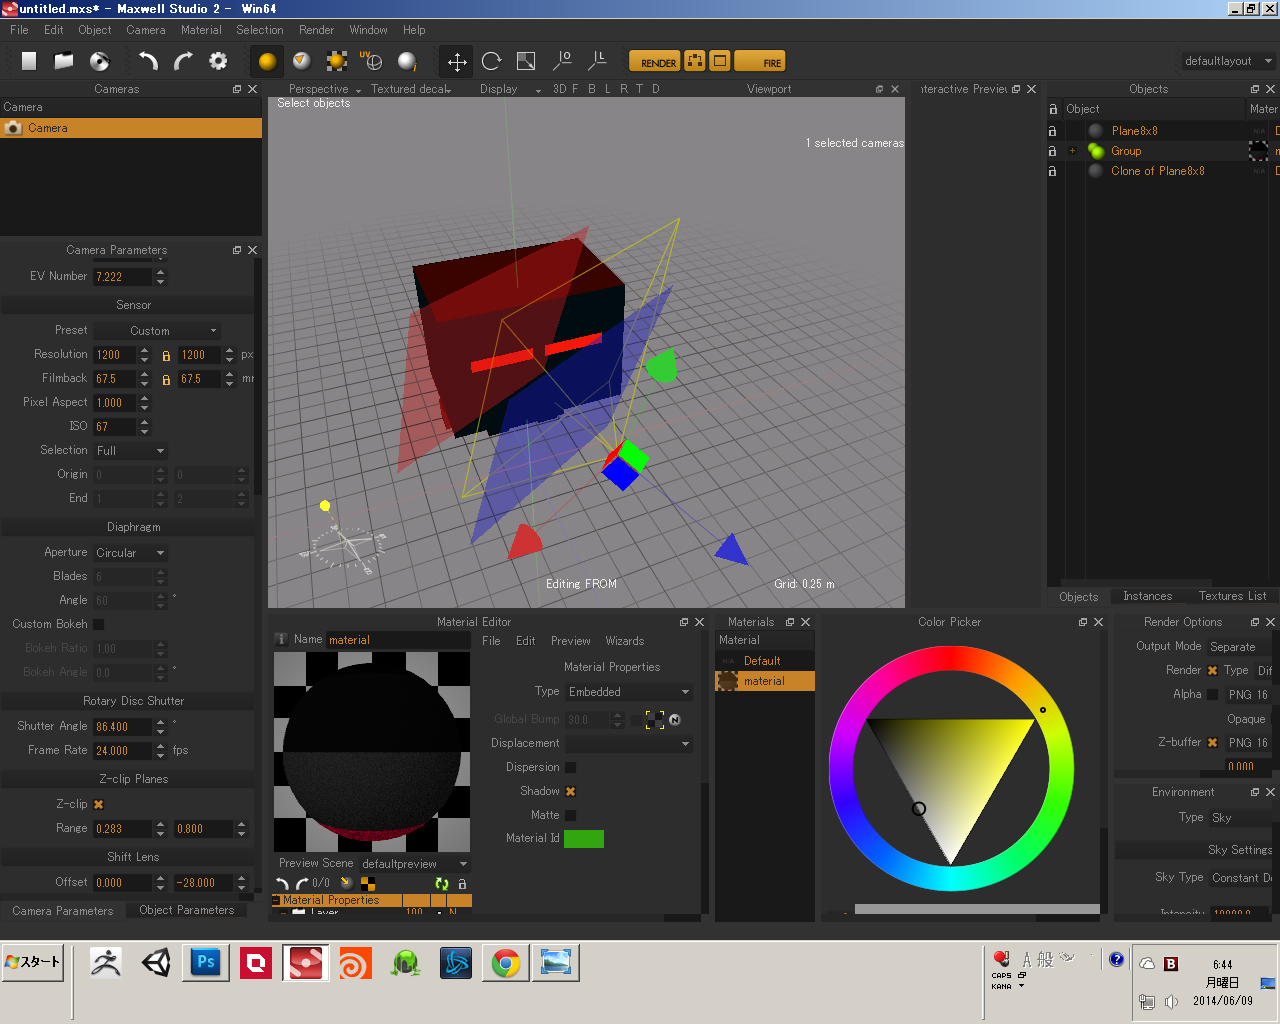Open the Wizards menu in Material Editor

(625, 641)
